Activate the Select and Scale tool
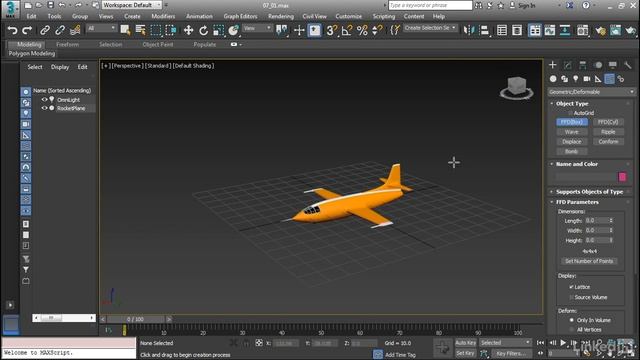The width and height of the screenshot is (640, 360). [x=218, y=30]
